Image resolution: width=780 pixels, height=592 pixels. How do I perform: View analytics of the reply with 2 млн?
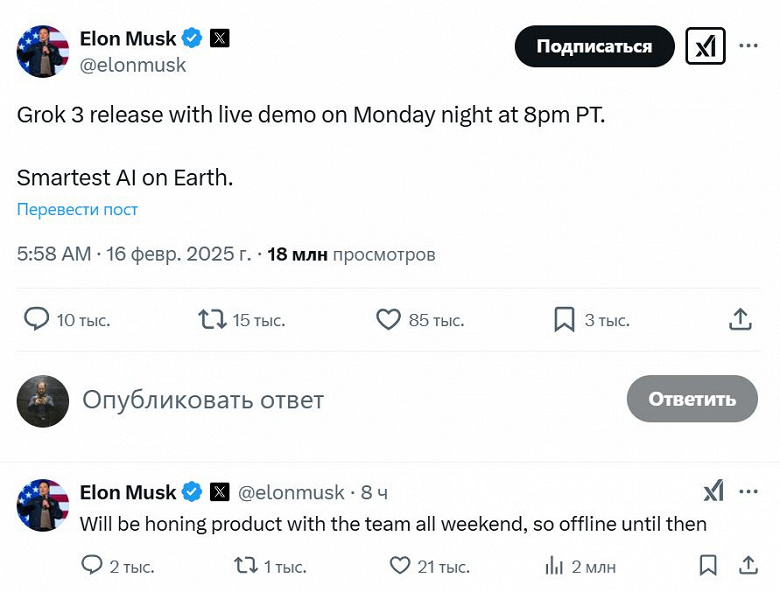pos(554,566)
